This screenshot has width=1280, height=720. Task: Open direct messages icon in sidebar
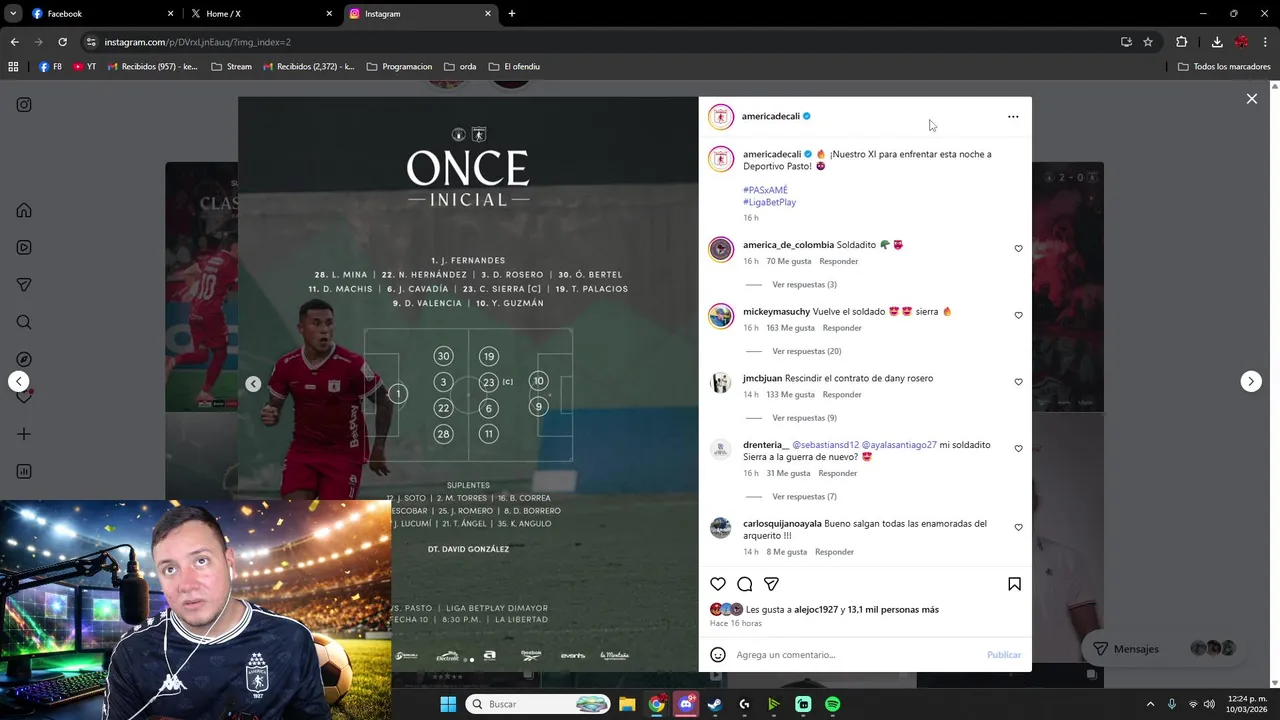click(x=24, y=285)
